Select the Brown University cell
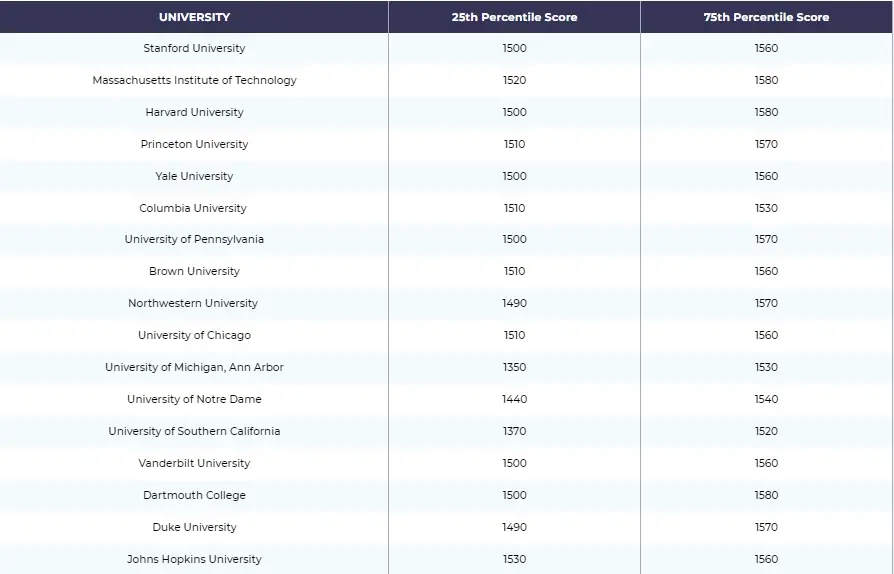The image size is (894, 574). pyautogui.click(x=194, y=271)
